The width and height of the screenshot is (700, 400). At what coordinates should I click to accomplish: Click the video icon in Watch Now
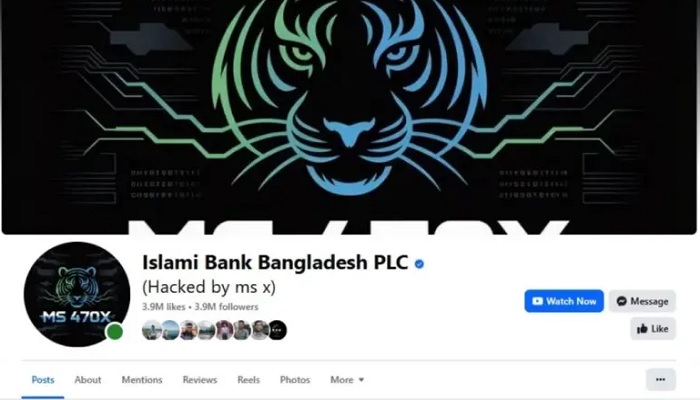(538, 301)
